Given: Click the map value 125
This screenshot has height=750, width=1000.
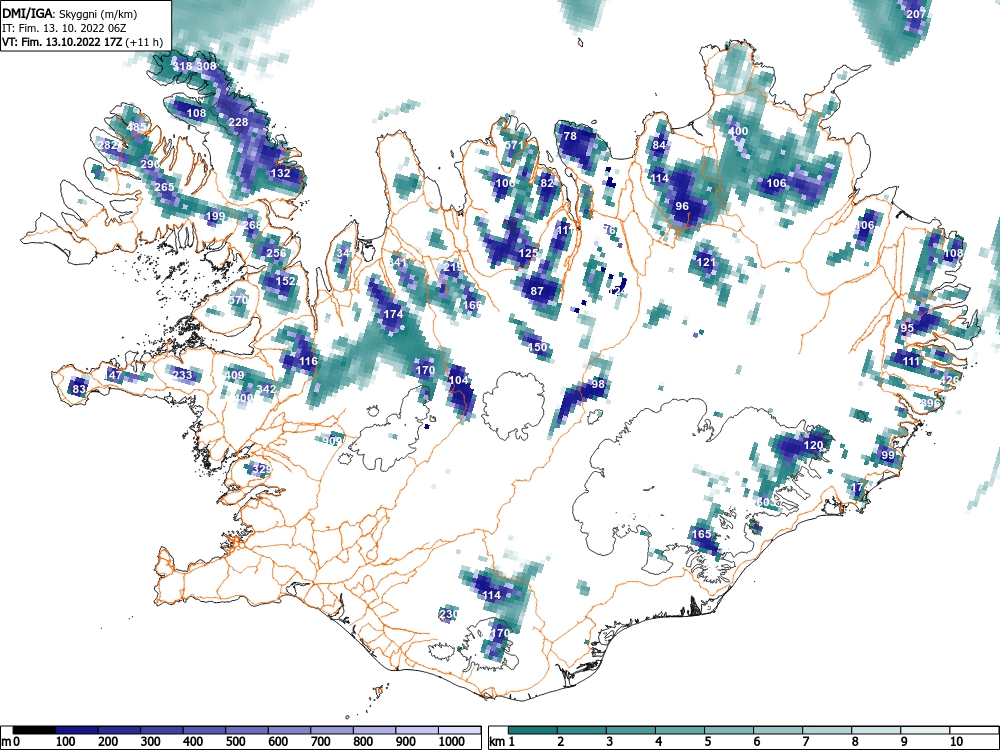Looking at the screenshot, I should (x=528, y=253).
